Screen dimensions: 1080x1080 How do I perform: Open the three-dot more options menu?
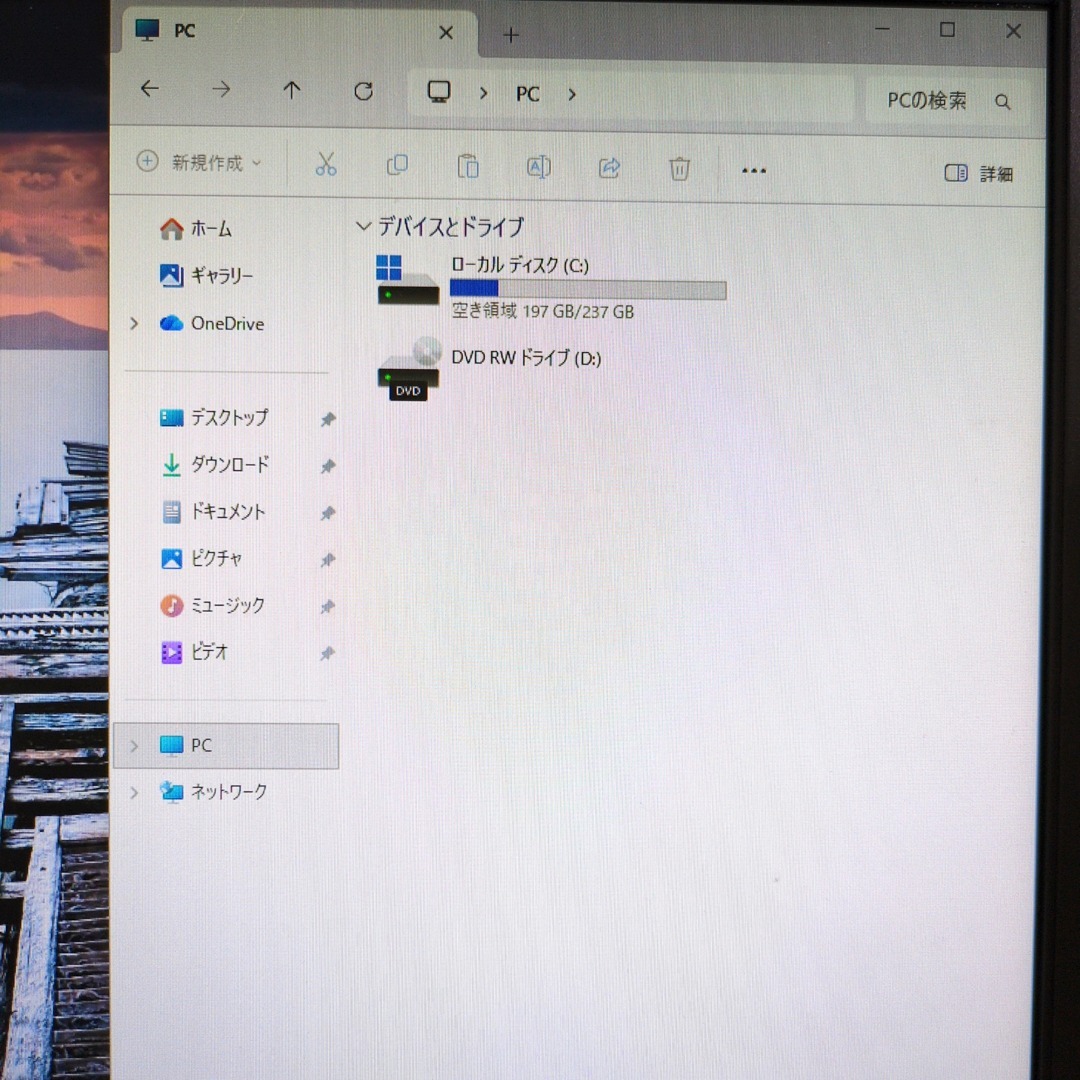point(753,171)
